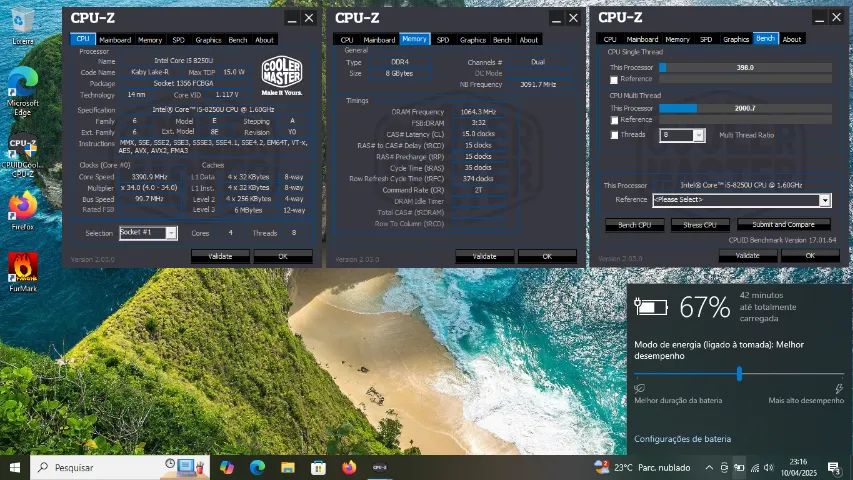Select the CPU-Z taskbar button

380,467
